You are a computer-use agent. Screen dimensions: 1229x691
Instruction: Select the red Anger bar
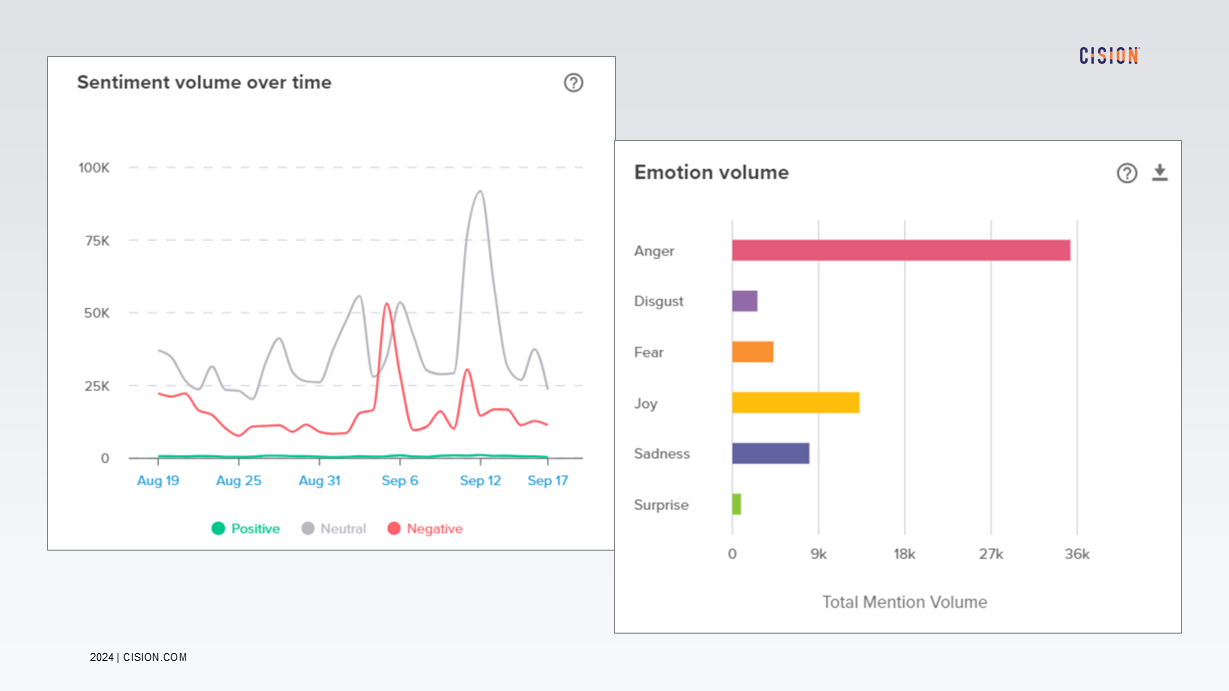click(x=900, y=249)
